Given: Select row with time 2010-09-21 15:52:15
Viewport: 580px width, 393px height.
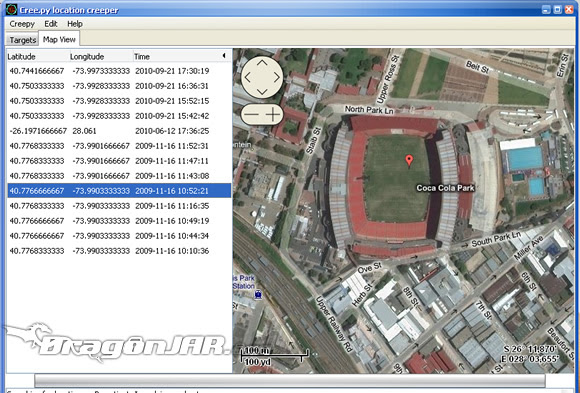Looking at the screenshot, I should pyautogui.click(x=119, y=101).
